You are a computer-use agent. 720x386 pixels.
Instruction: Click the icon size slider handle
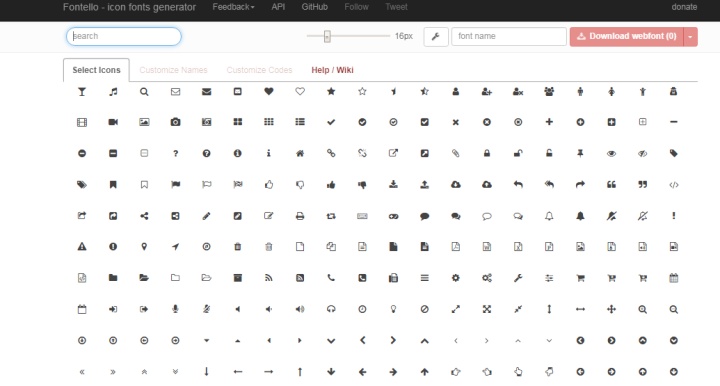[327, 36]
